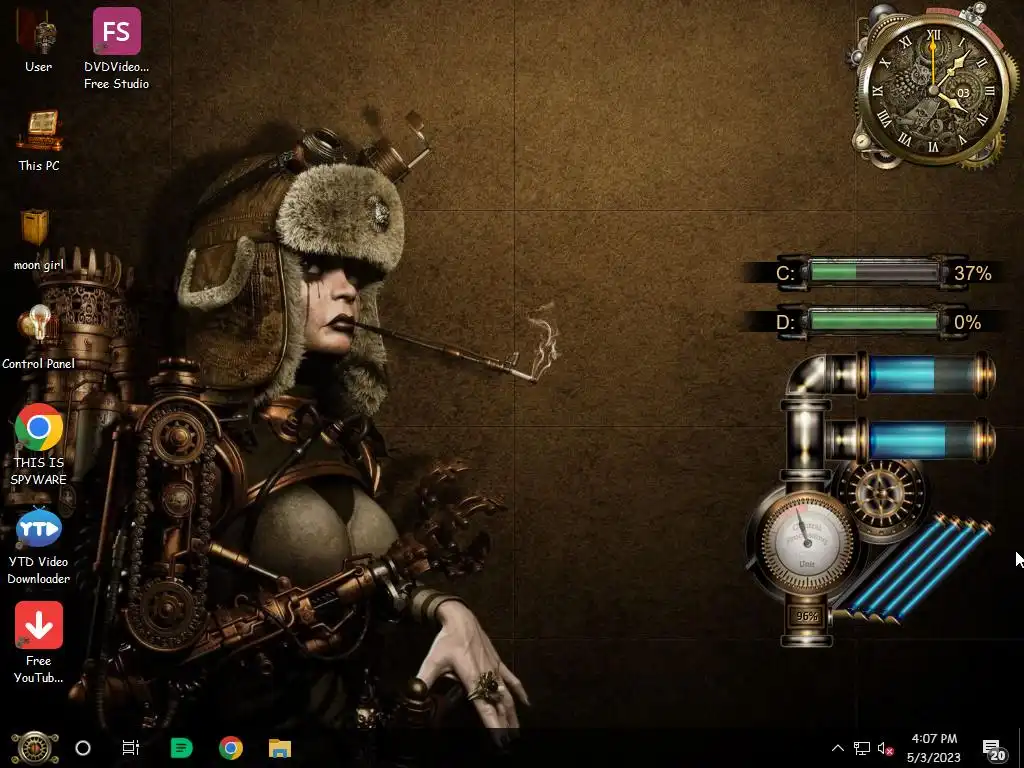
Task: Click the C: drive usage bar
Action: (874, 272)
